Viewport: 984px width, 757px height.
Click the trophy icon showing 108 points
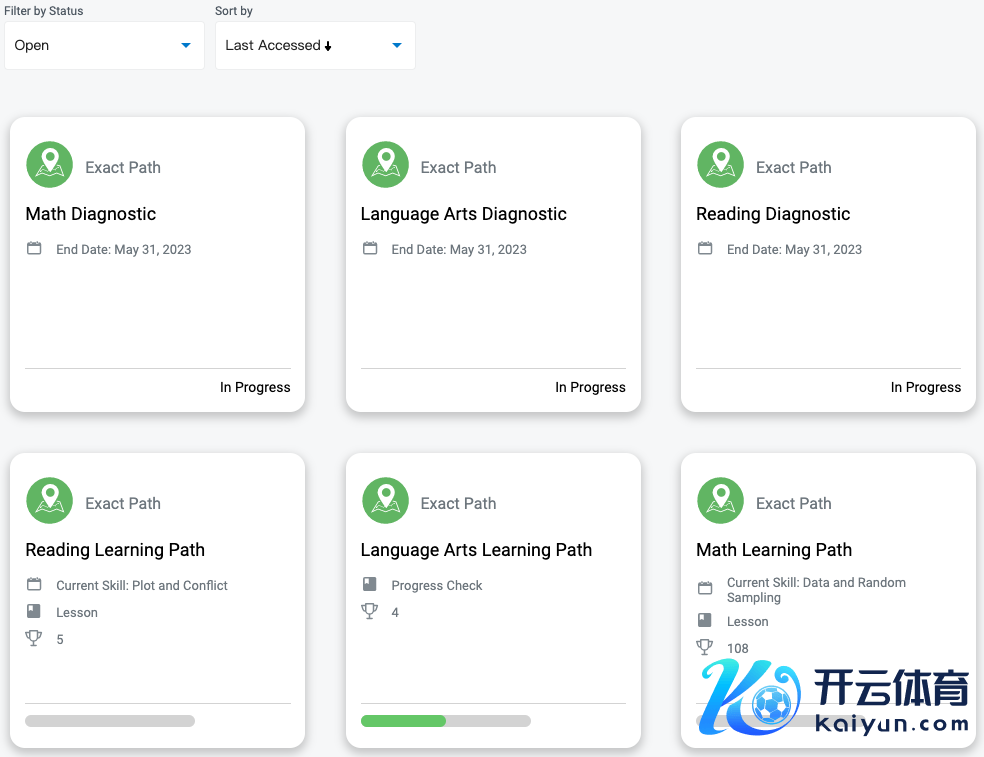(x=705, y=647)
